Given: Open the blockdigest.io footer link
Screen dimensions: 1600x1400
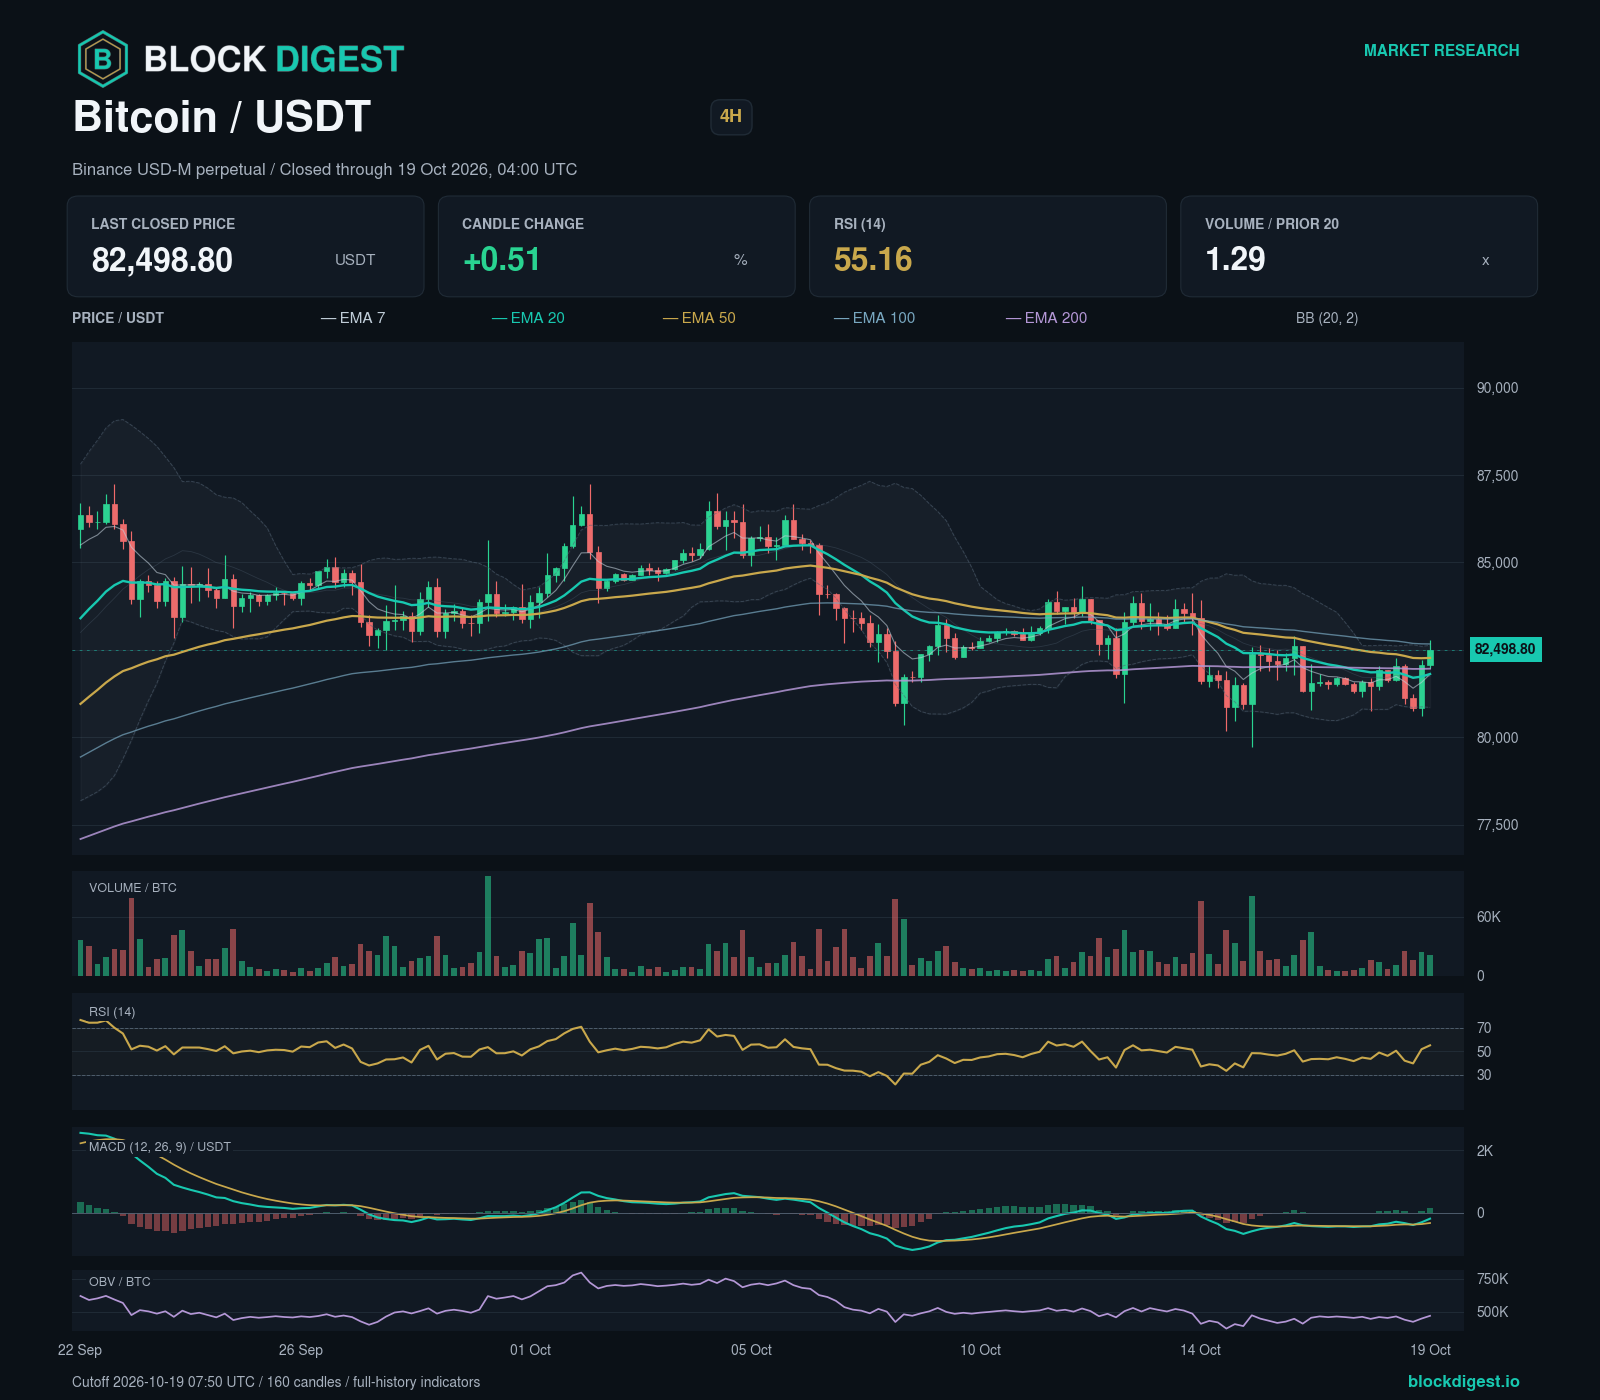Looking at the screenshot, I should point(1463,1381).
